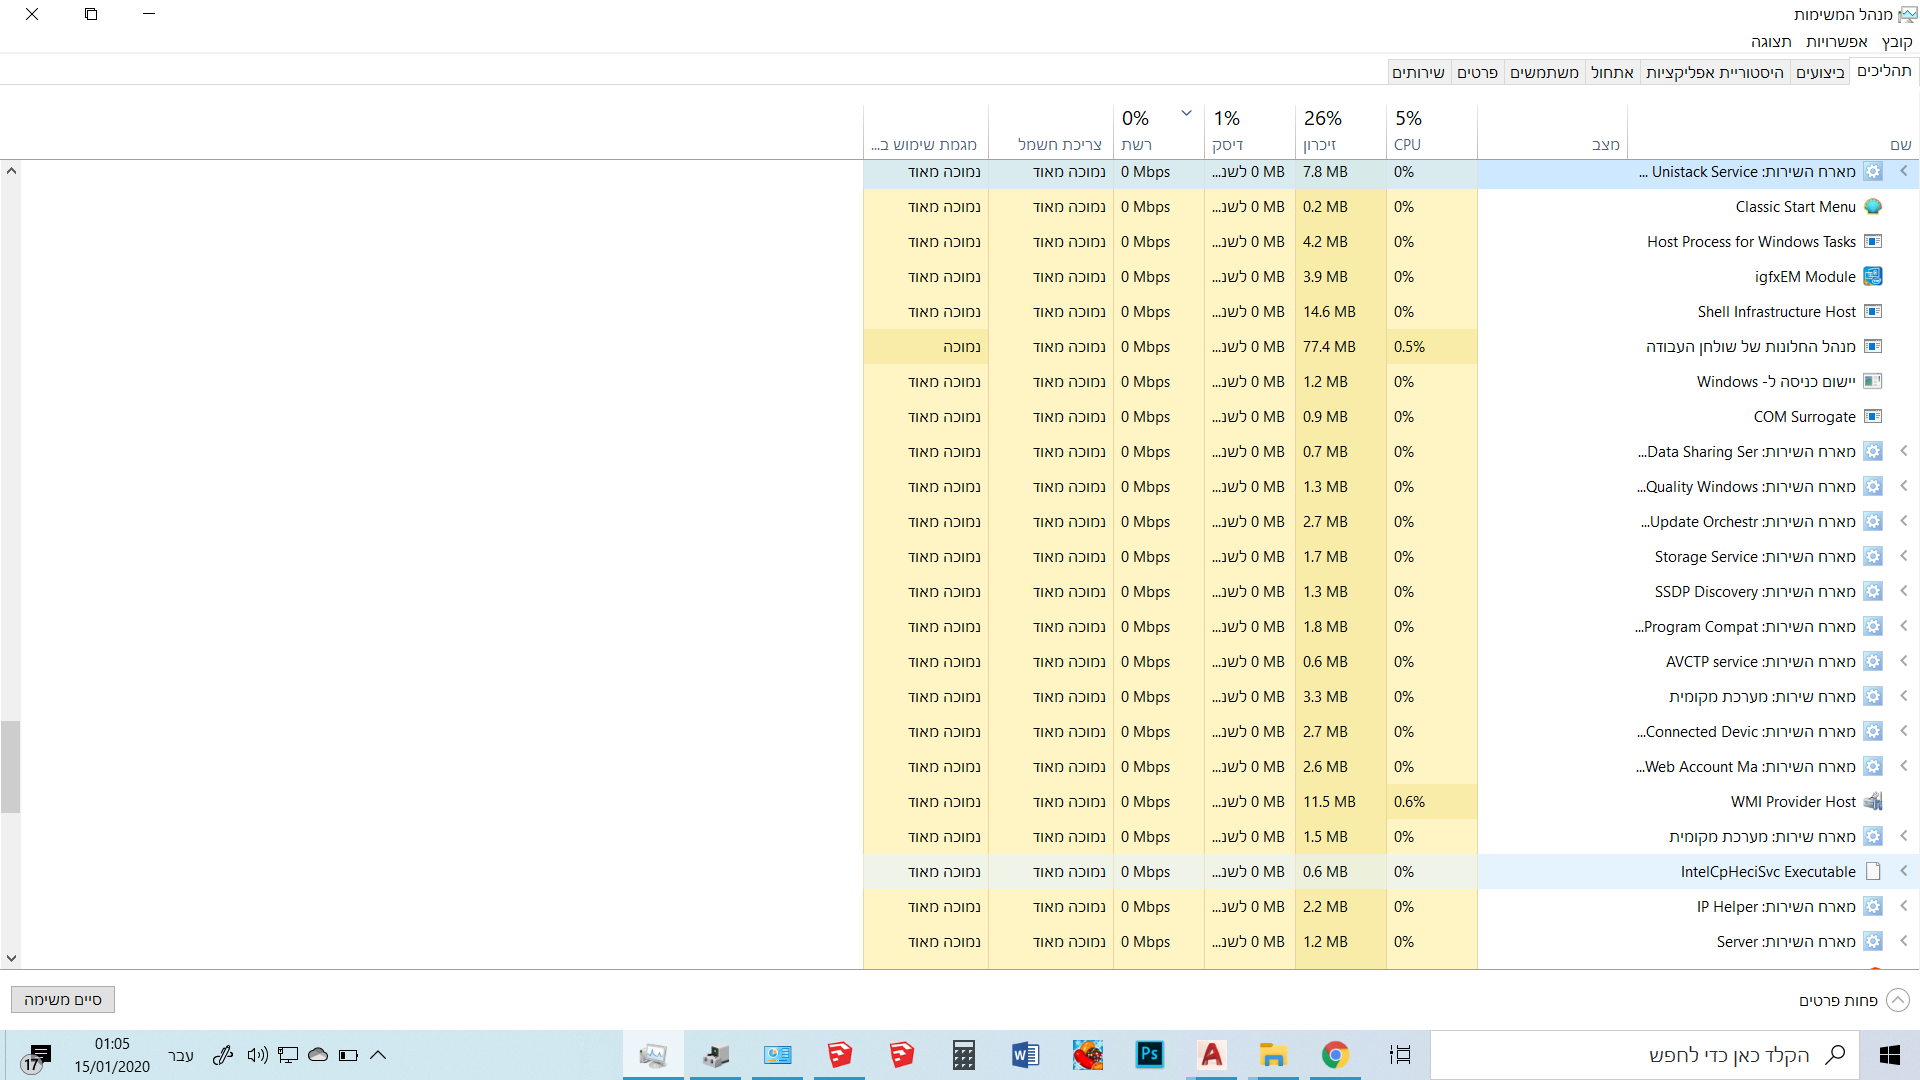Open Photoshop from the taskbar
1920x1080 pixels.
coord(1150,1055)
